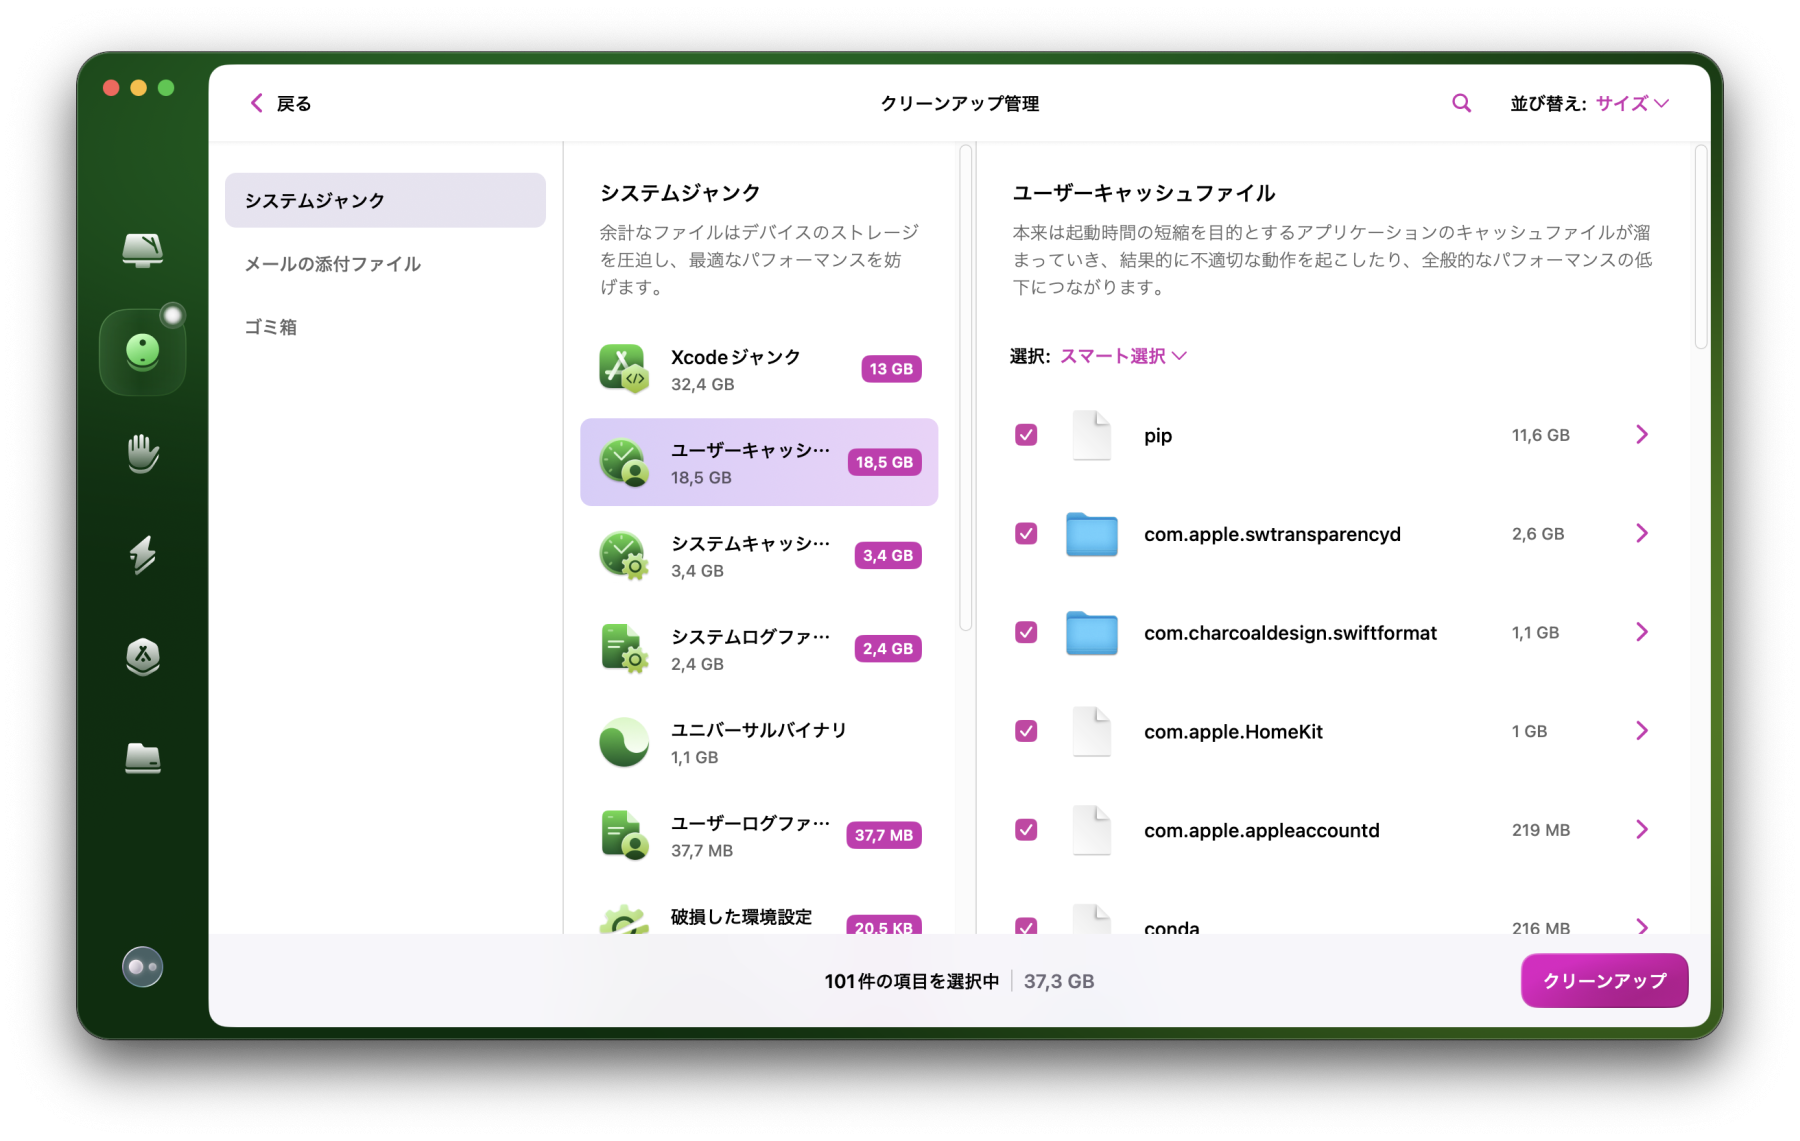Uncheck the conda checkbox
The width and height of the screenshot is (1800, 1141).
click(x=1026, y=926)
